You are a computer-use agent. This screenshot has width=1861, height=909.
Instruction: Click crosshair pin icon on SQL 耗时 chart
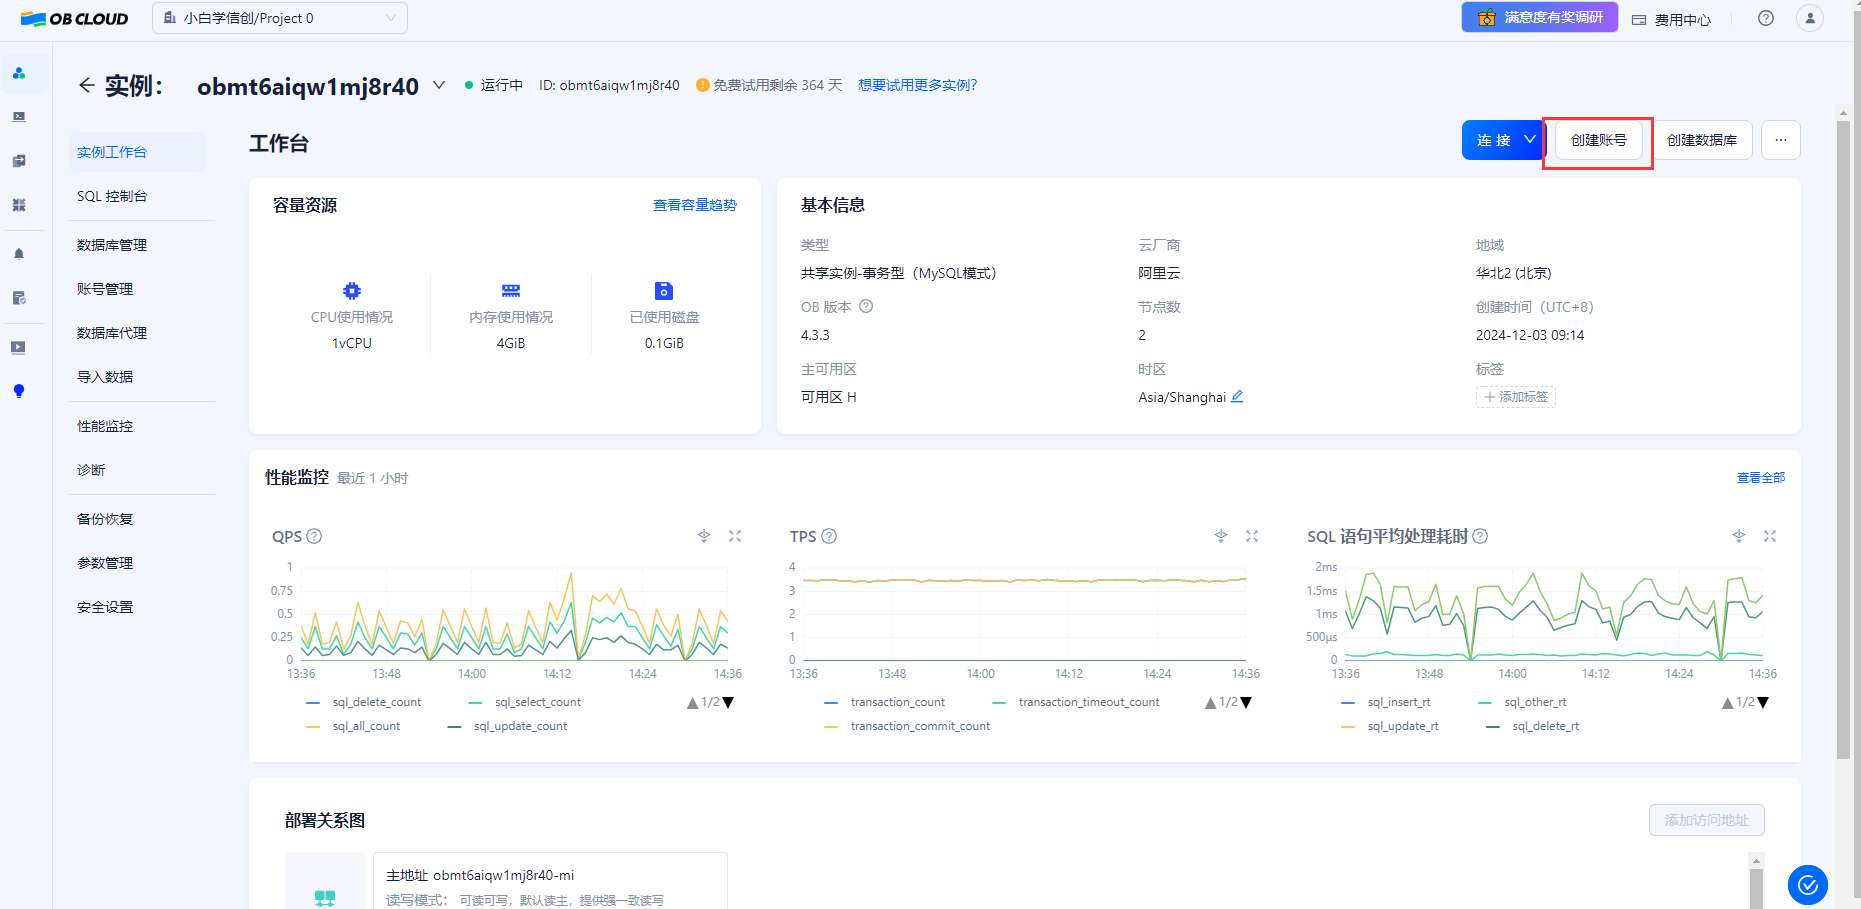(1739, 536)
